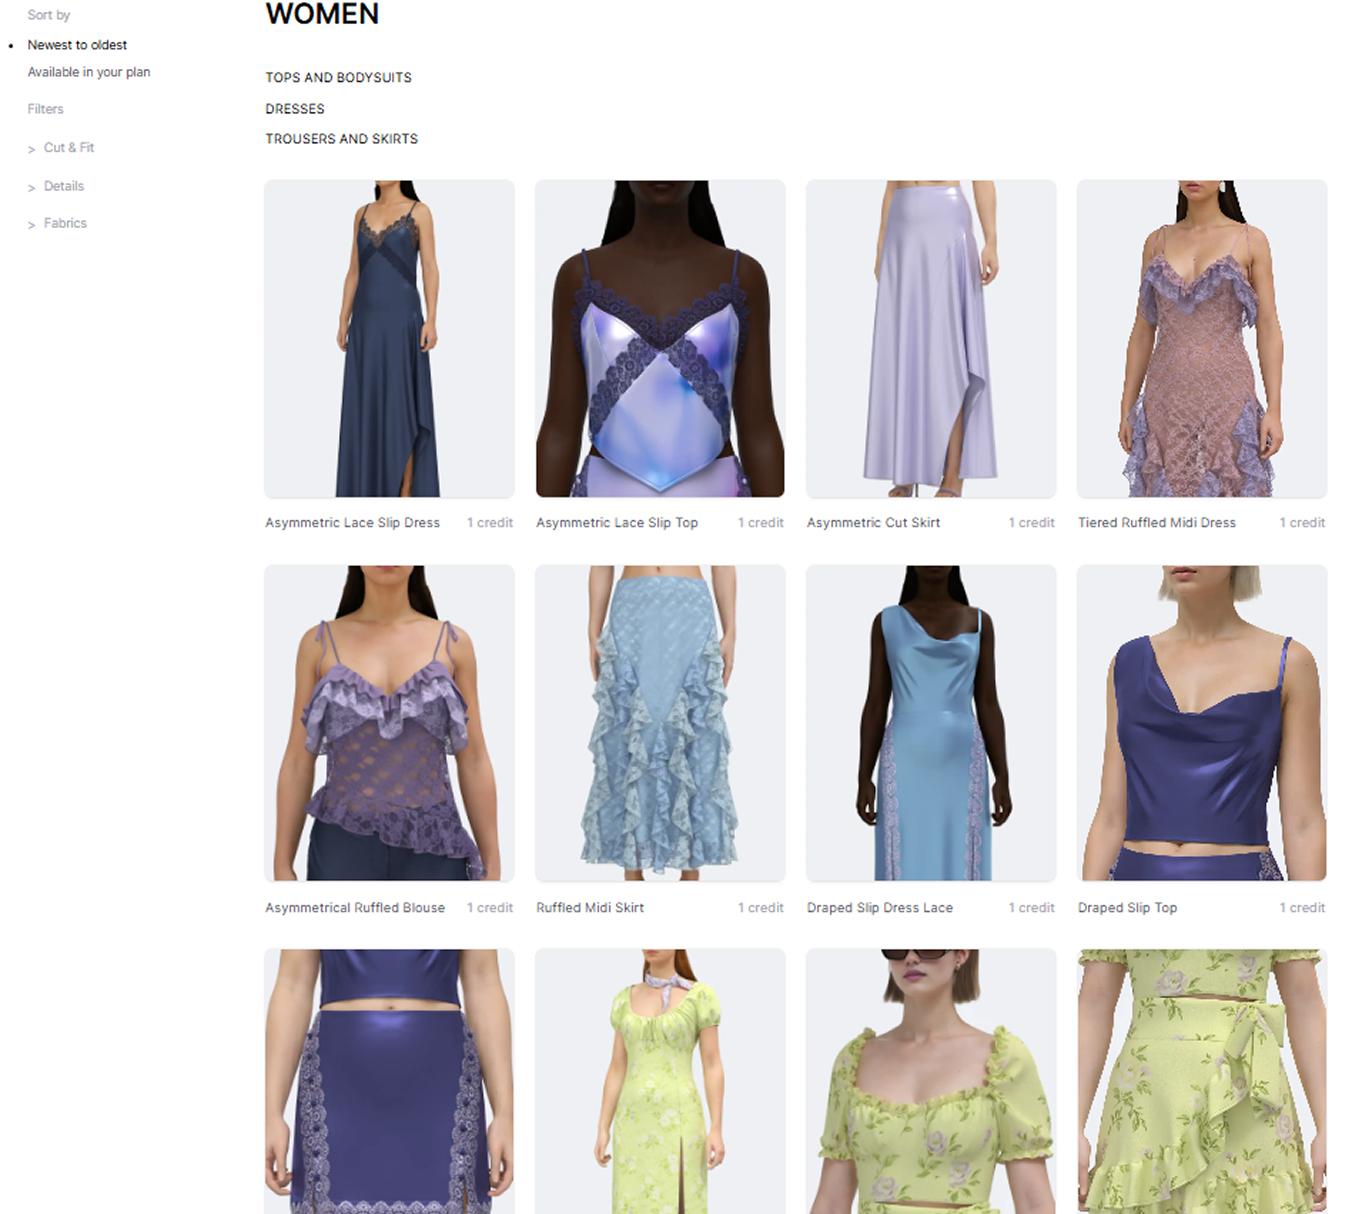View the Draped Slip Top image
1352x1214 pixels.
click(1201, 723)
